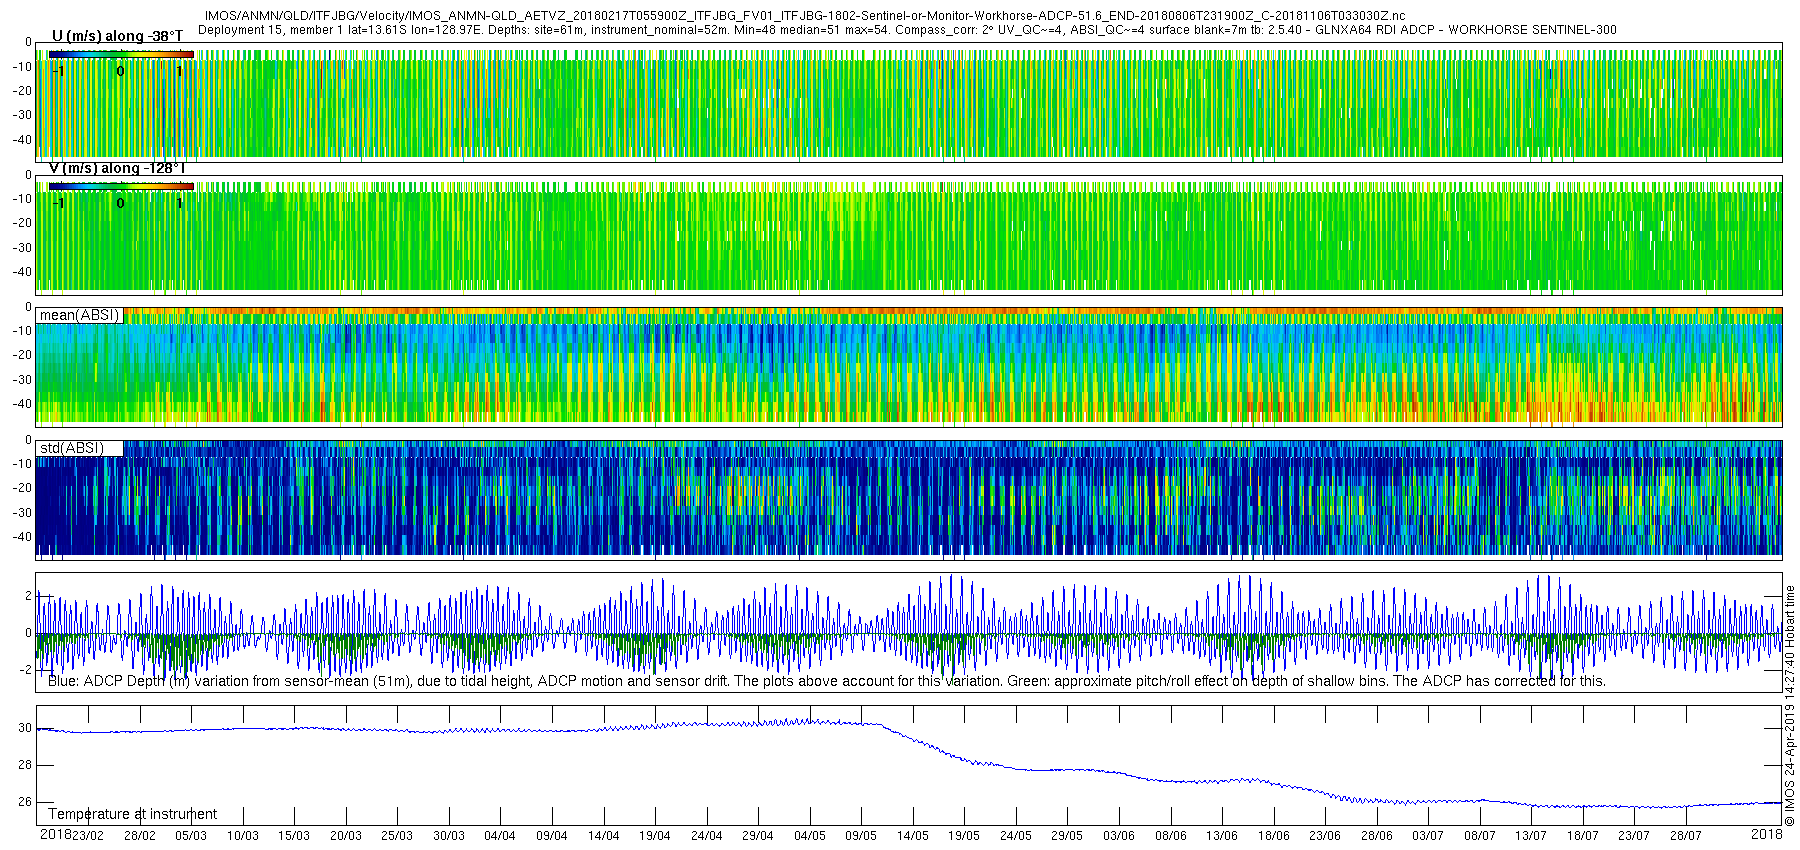Click the '26' temperature axis tick label

click(25, 802)
